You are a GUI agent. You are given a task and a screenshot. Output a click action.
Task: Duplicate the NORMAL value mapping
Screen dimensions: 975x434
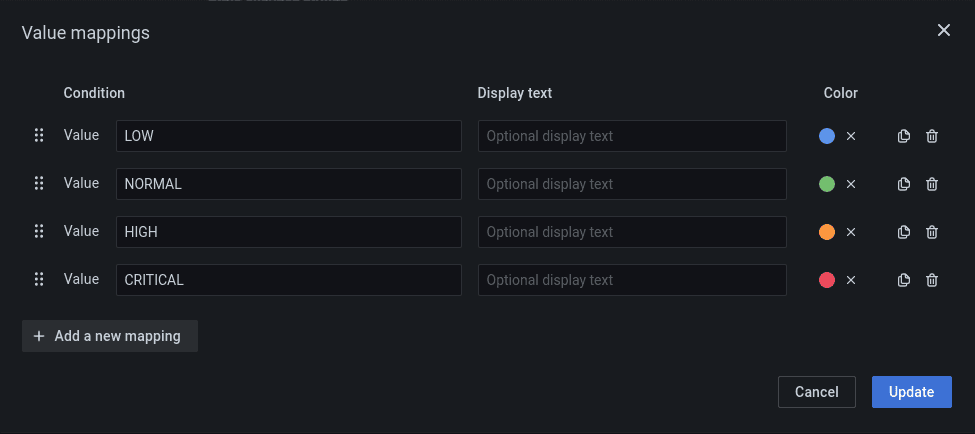tap(904, 184)
